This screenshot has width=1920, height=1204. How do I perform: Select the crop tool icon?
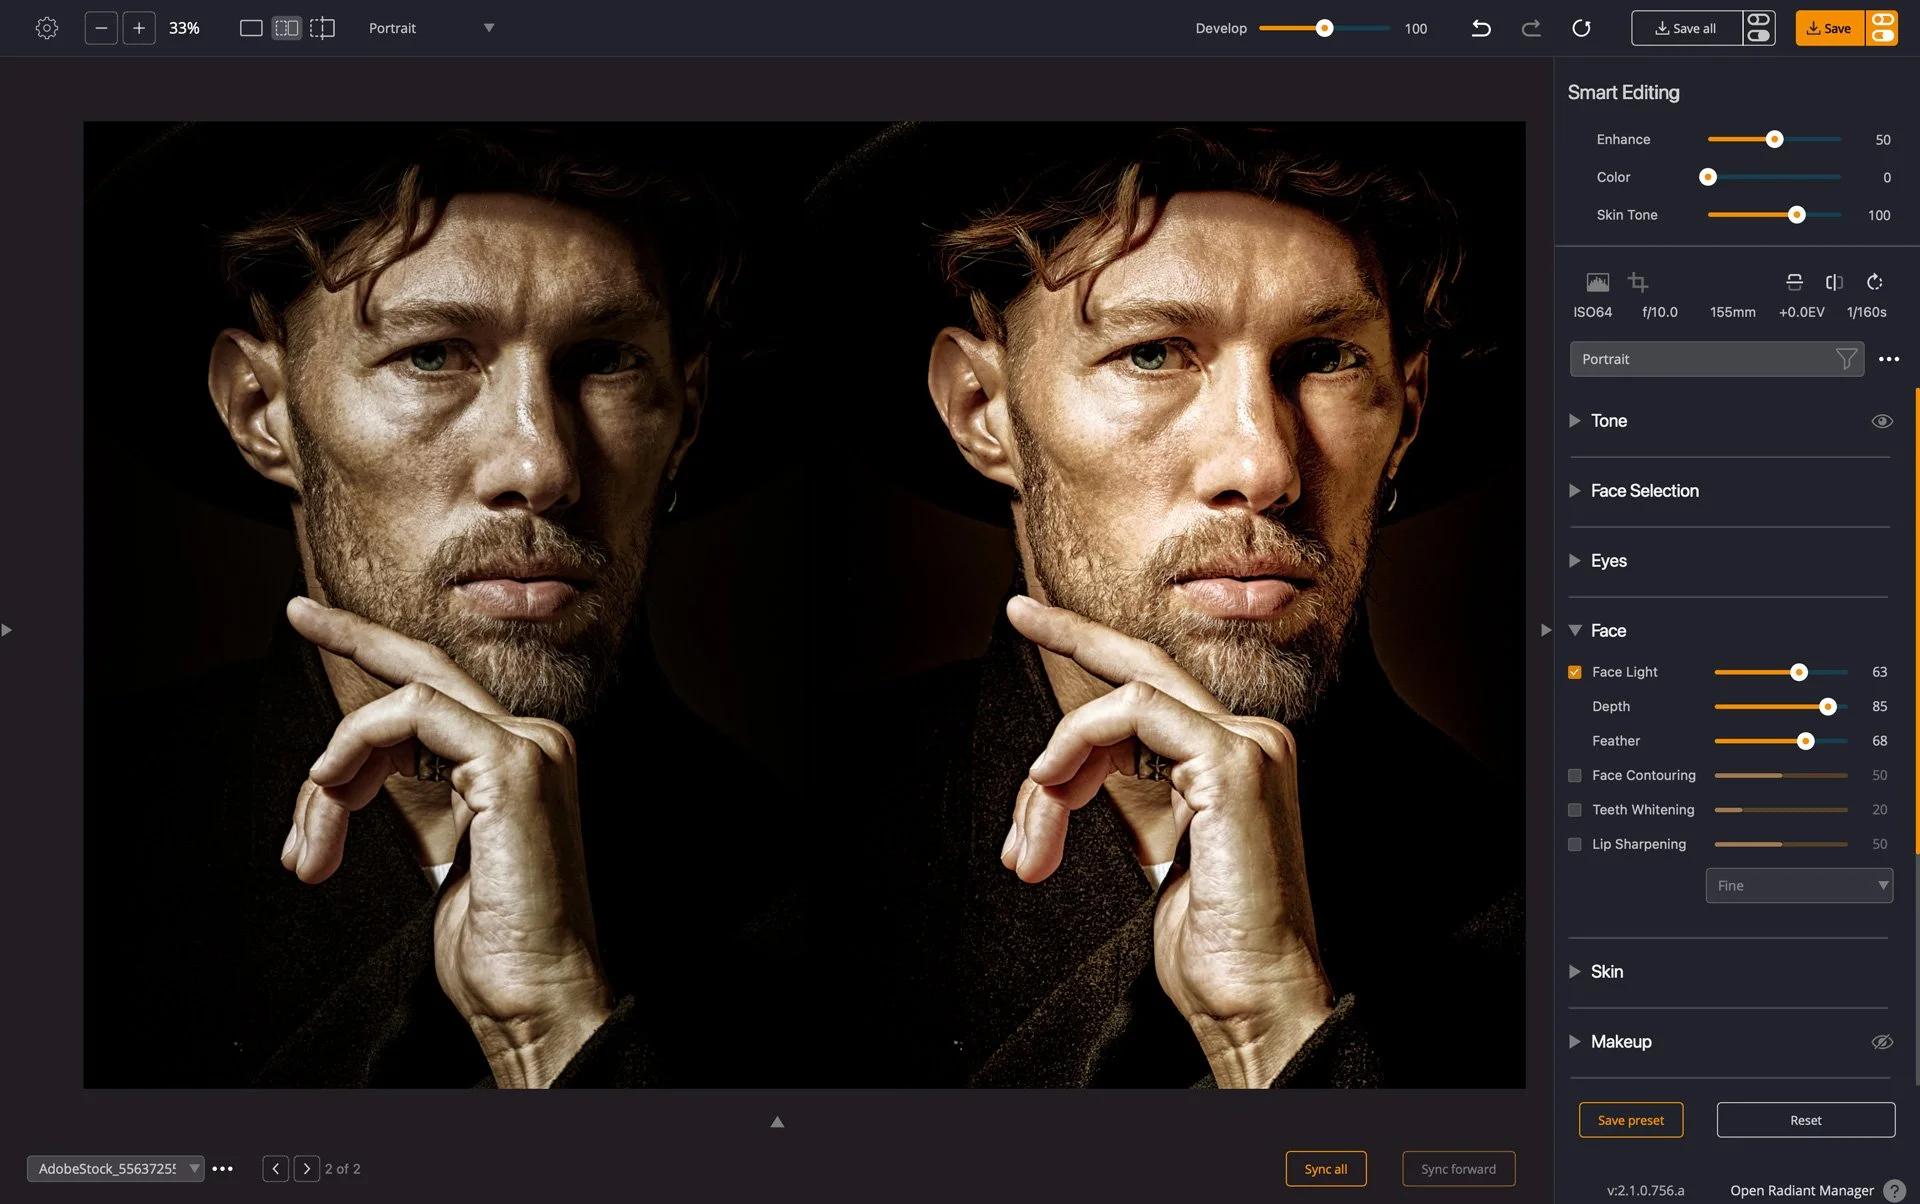(x=1637, y=282)
